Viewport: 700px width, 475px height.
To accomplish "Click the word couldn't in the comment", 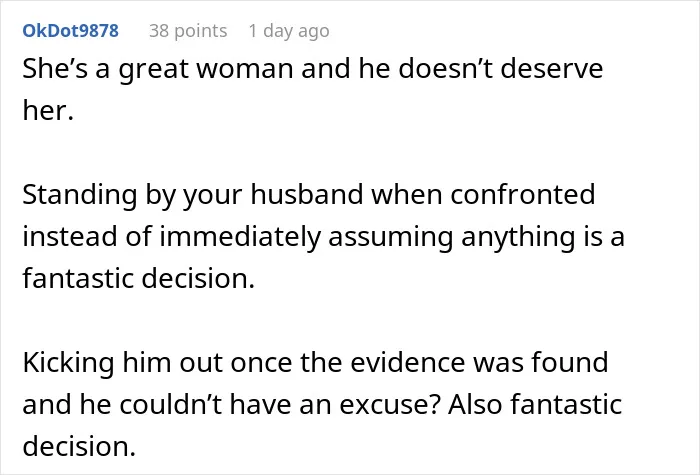I will [x=171, y=404].
